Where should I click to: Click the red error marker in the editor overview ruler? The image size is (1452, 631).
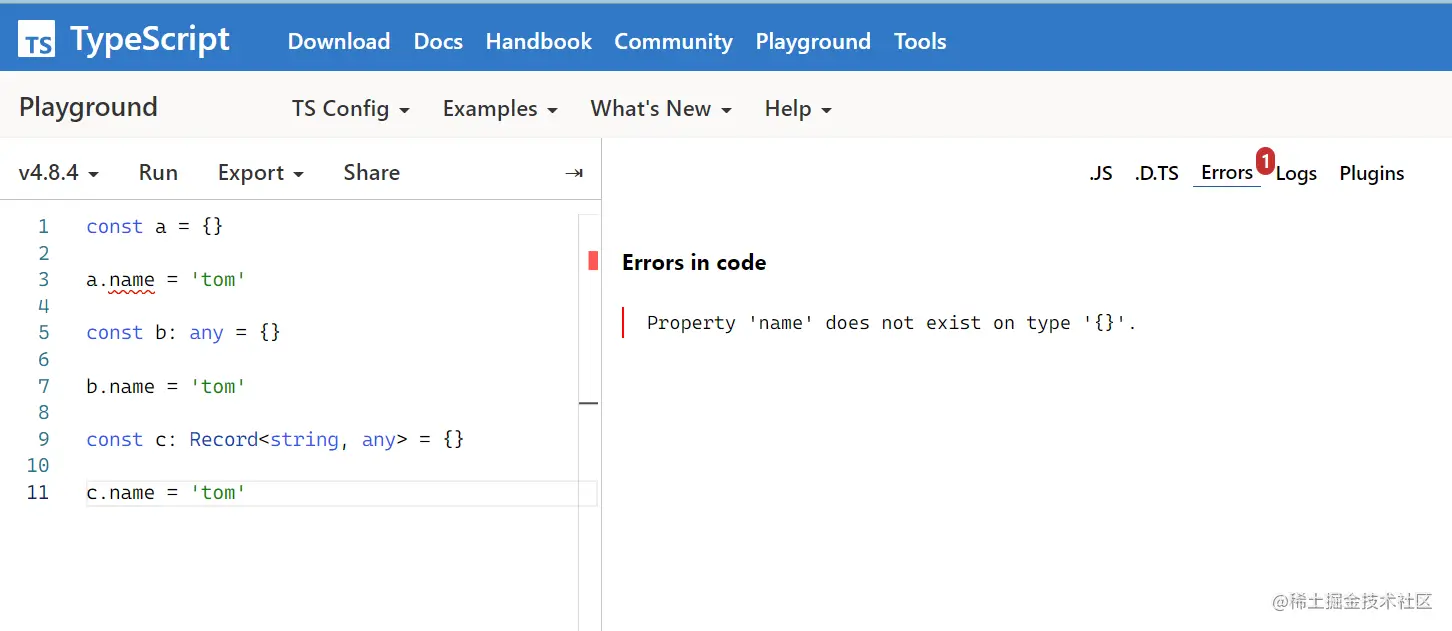pyautogui.click(x=593, y=261)
